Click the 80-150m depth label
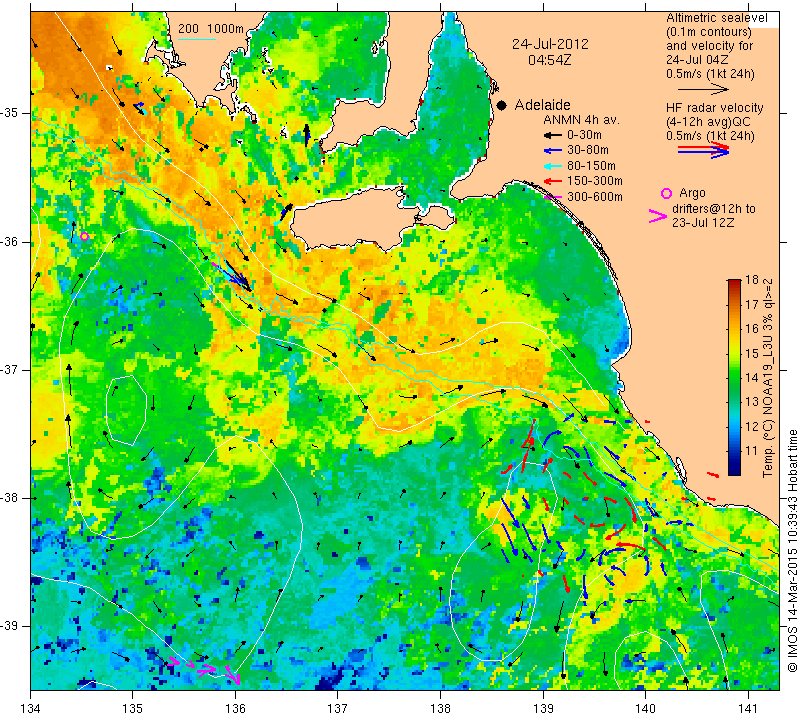Viewport: 800px width, 720px height. click(x=591, y=166)
